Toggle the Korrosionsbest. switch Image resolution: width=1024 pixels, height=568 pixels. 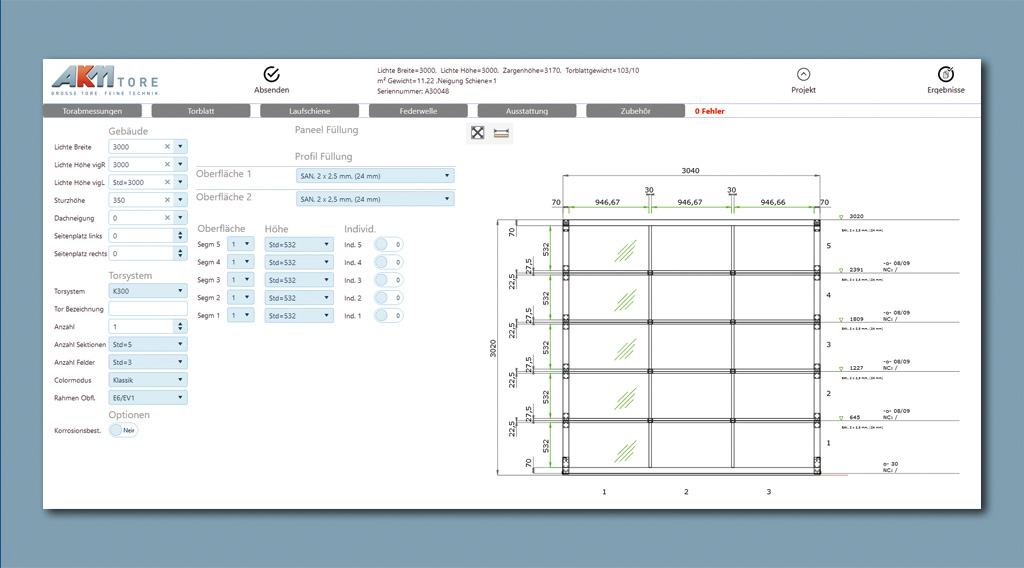click(123, 430)
